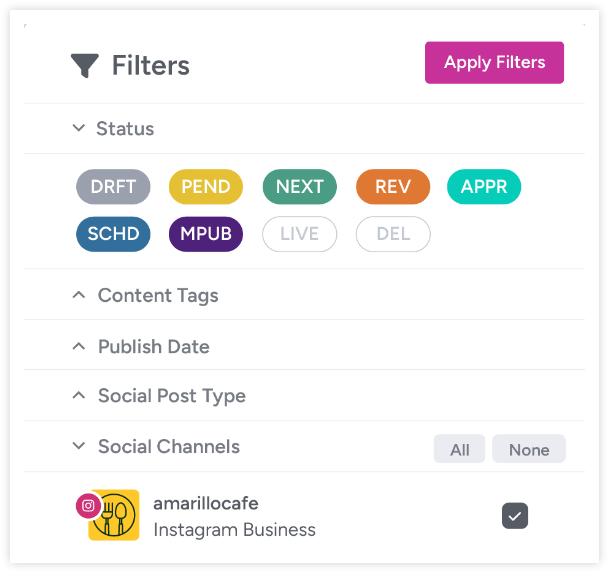This screenshot has height=573, width=609.
Task: Click the Instagram badge on amarillocafe avatar
Action: tap(88, 505)
